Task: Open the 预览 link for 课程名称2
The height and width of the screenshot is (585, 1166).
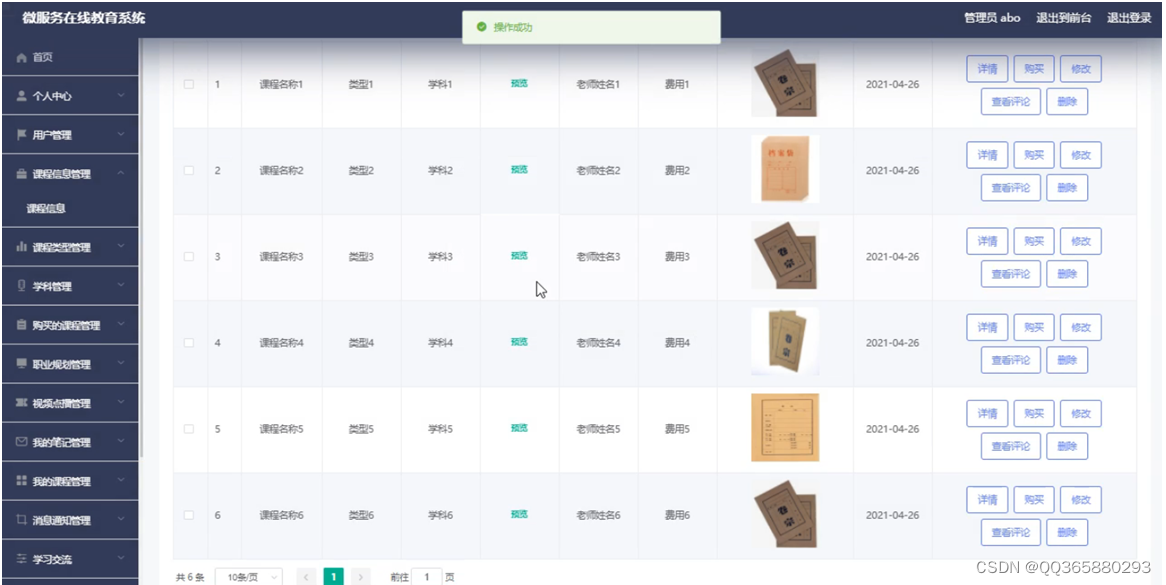Action: point(518,169)
